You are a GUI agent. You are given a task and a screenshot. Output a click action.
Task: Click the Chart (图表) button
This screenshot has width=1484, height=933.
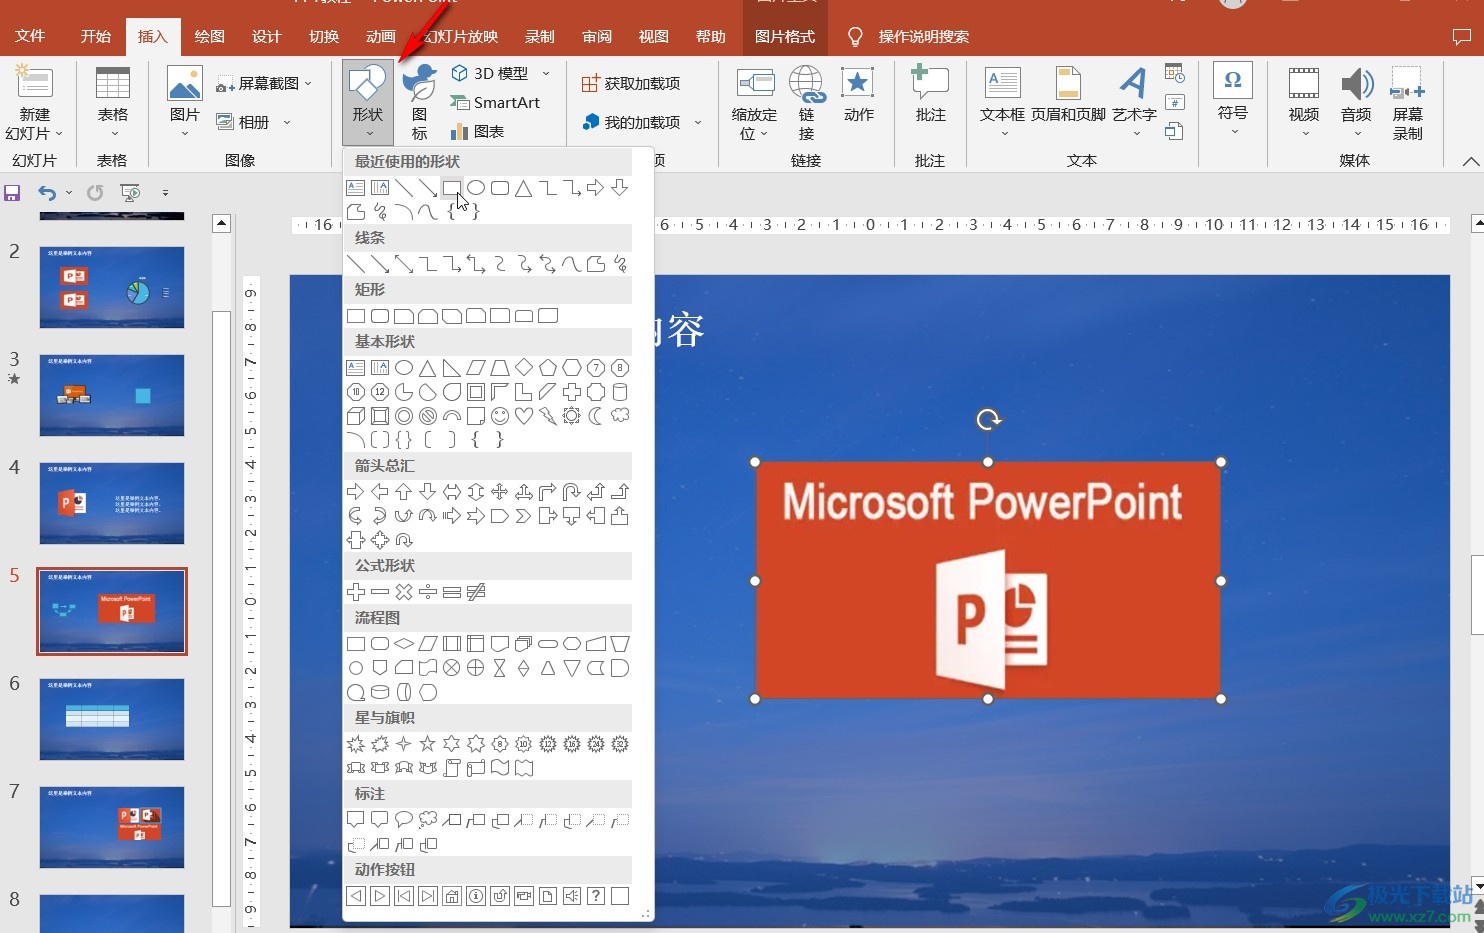477,131
